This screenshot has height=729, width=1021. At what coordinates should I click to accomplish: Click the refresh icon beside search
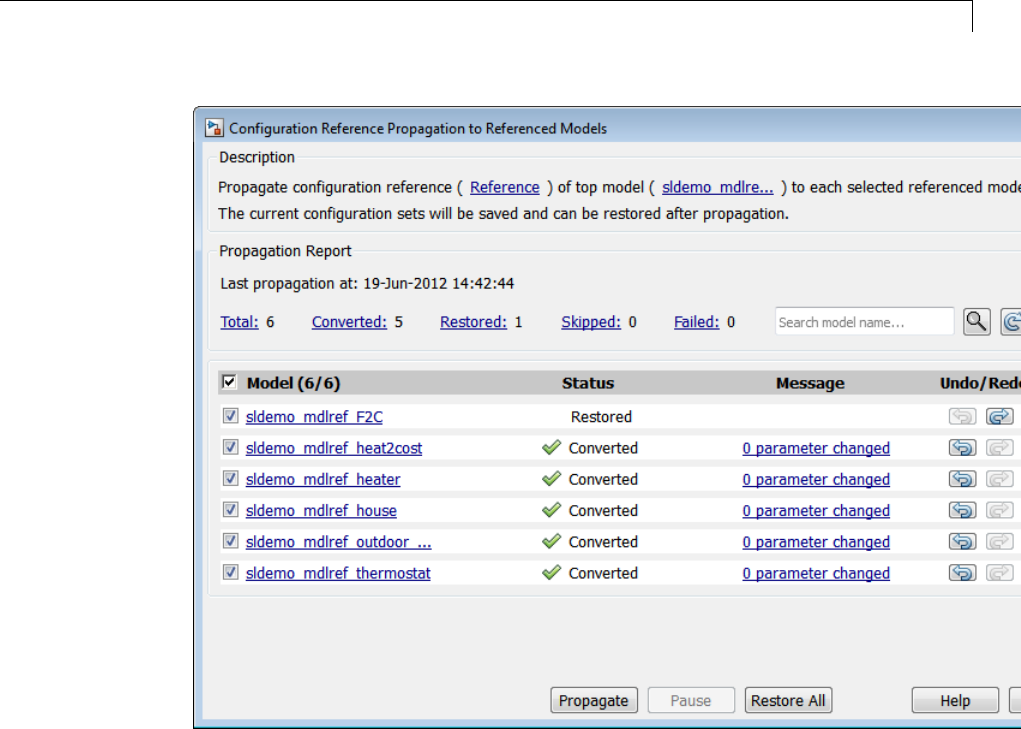coord(1010,321)
